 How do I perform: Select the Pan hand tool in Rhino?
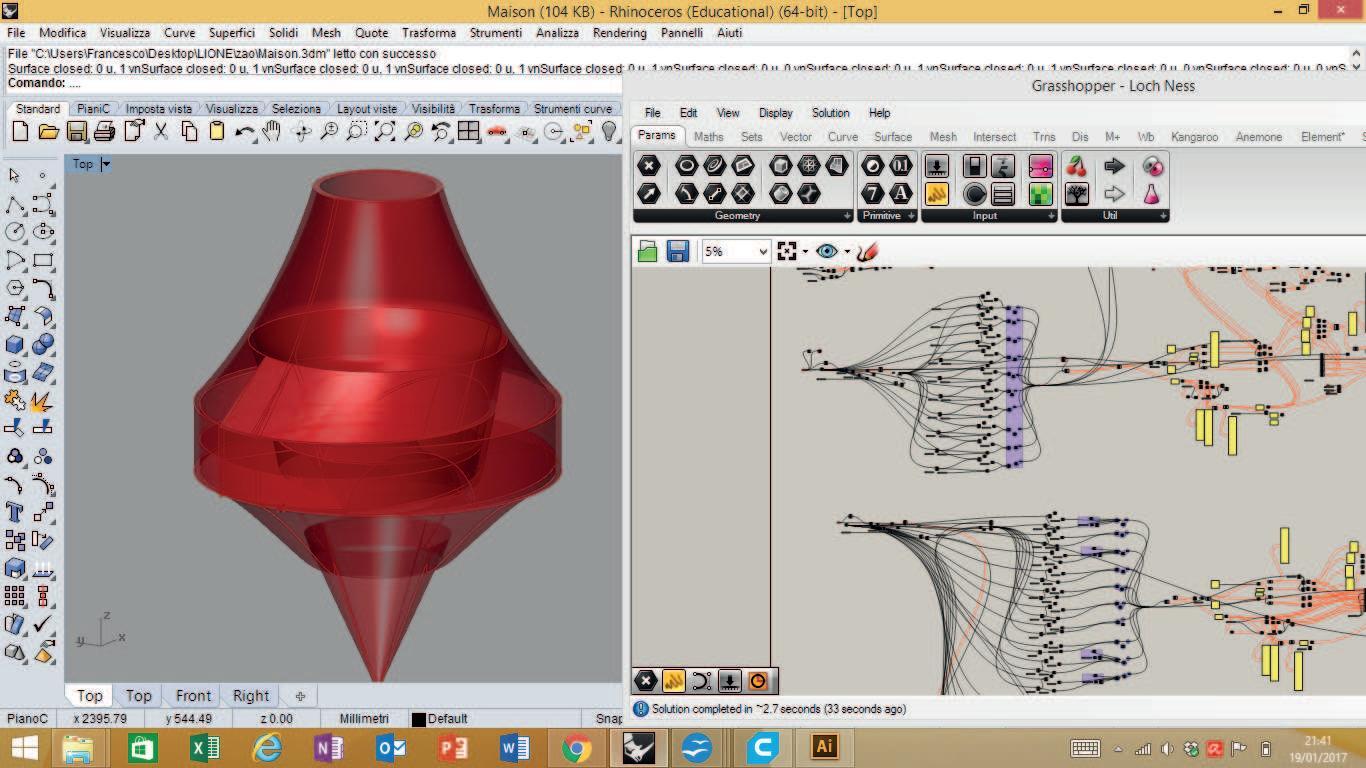pyautogui.click(x=272, y=132)
